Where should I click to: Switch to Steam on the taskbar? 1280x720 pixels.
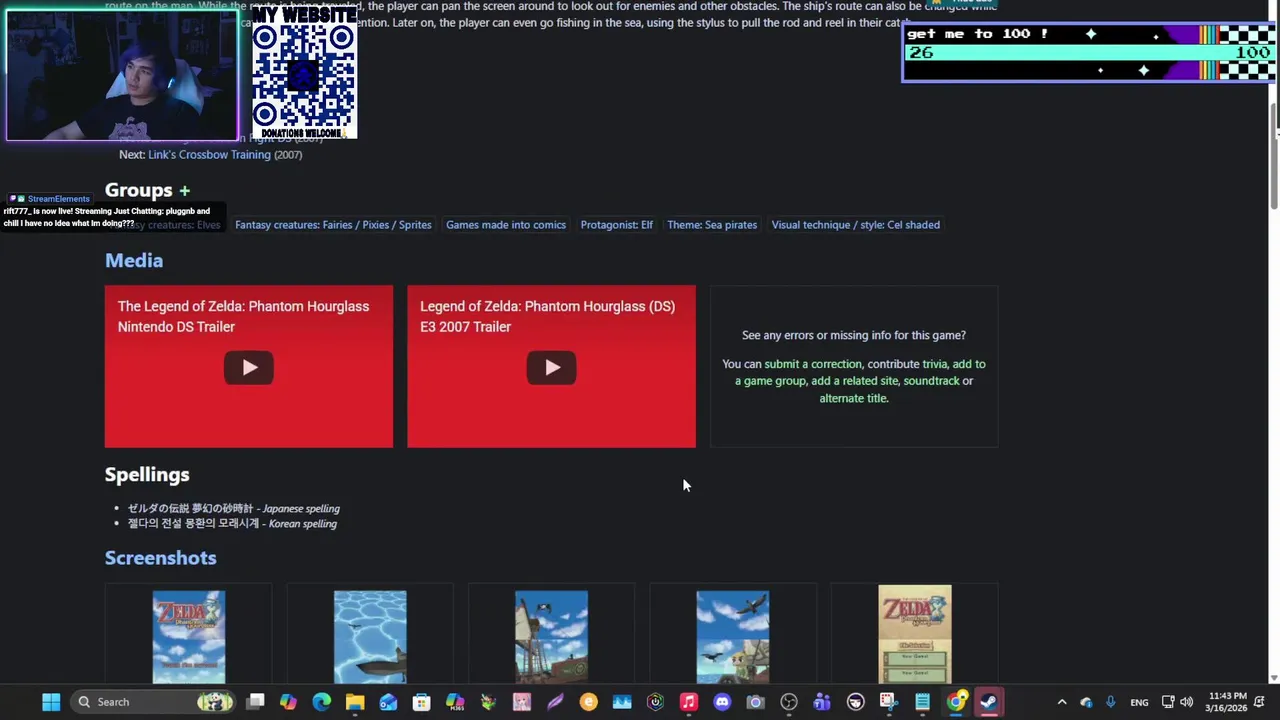[989, 702]
